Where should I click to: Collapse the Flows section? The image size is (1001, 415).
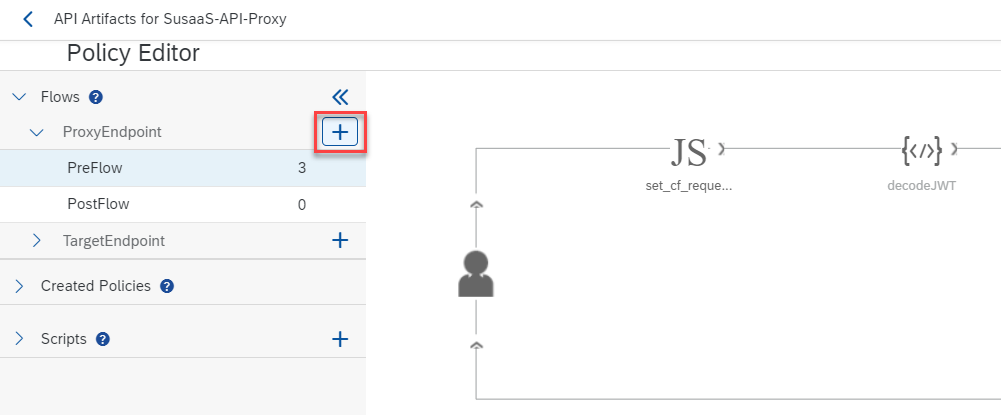pos(20,97)
